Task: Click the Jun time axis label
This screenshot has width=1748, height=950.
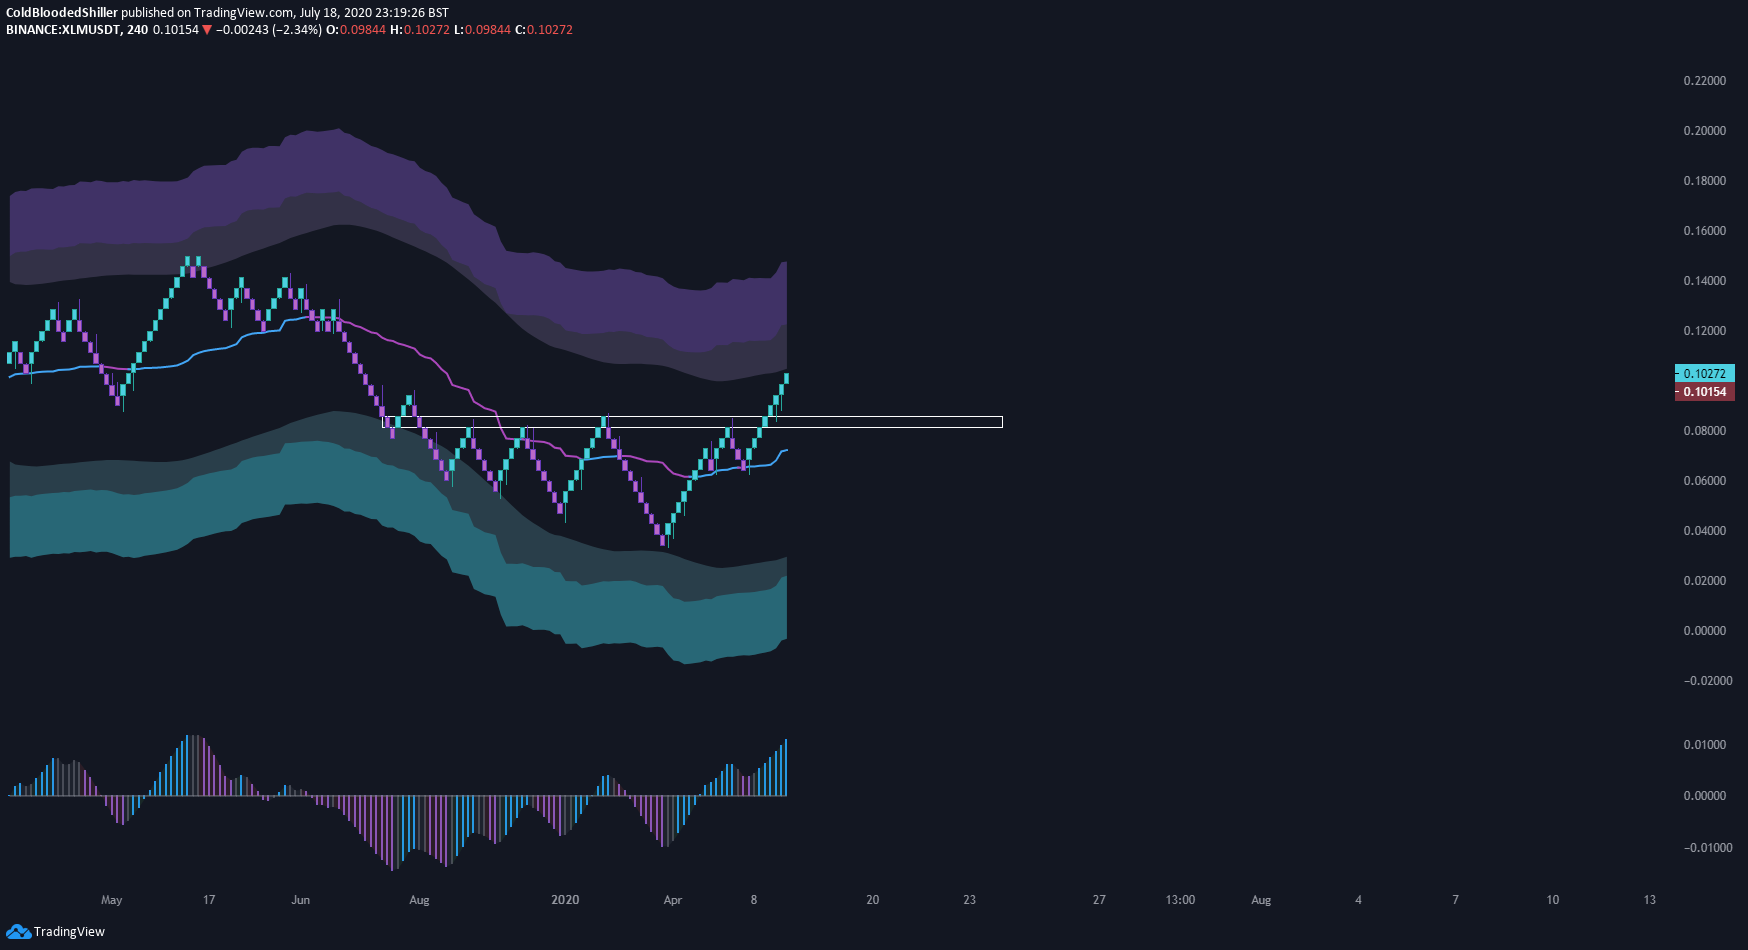Action: 301,900
